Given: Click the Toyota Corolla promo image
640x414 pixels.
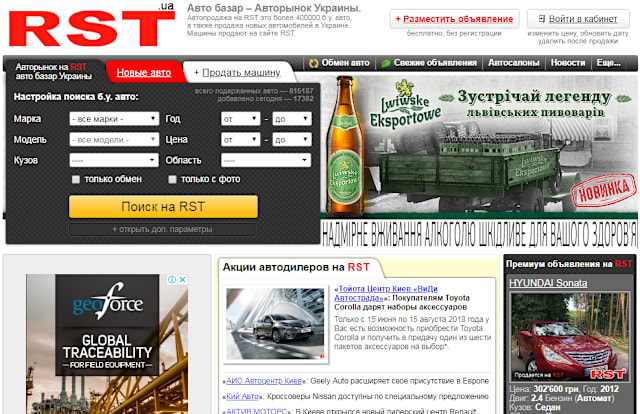Looking at the screenshot, I should (x=276, y=324).
